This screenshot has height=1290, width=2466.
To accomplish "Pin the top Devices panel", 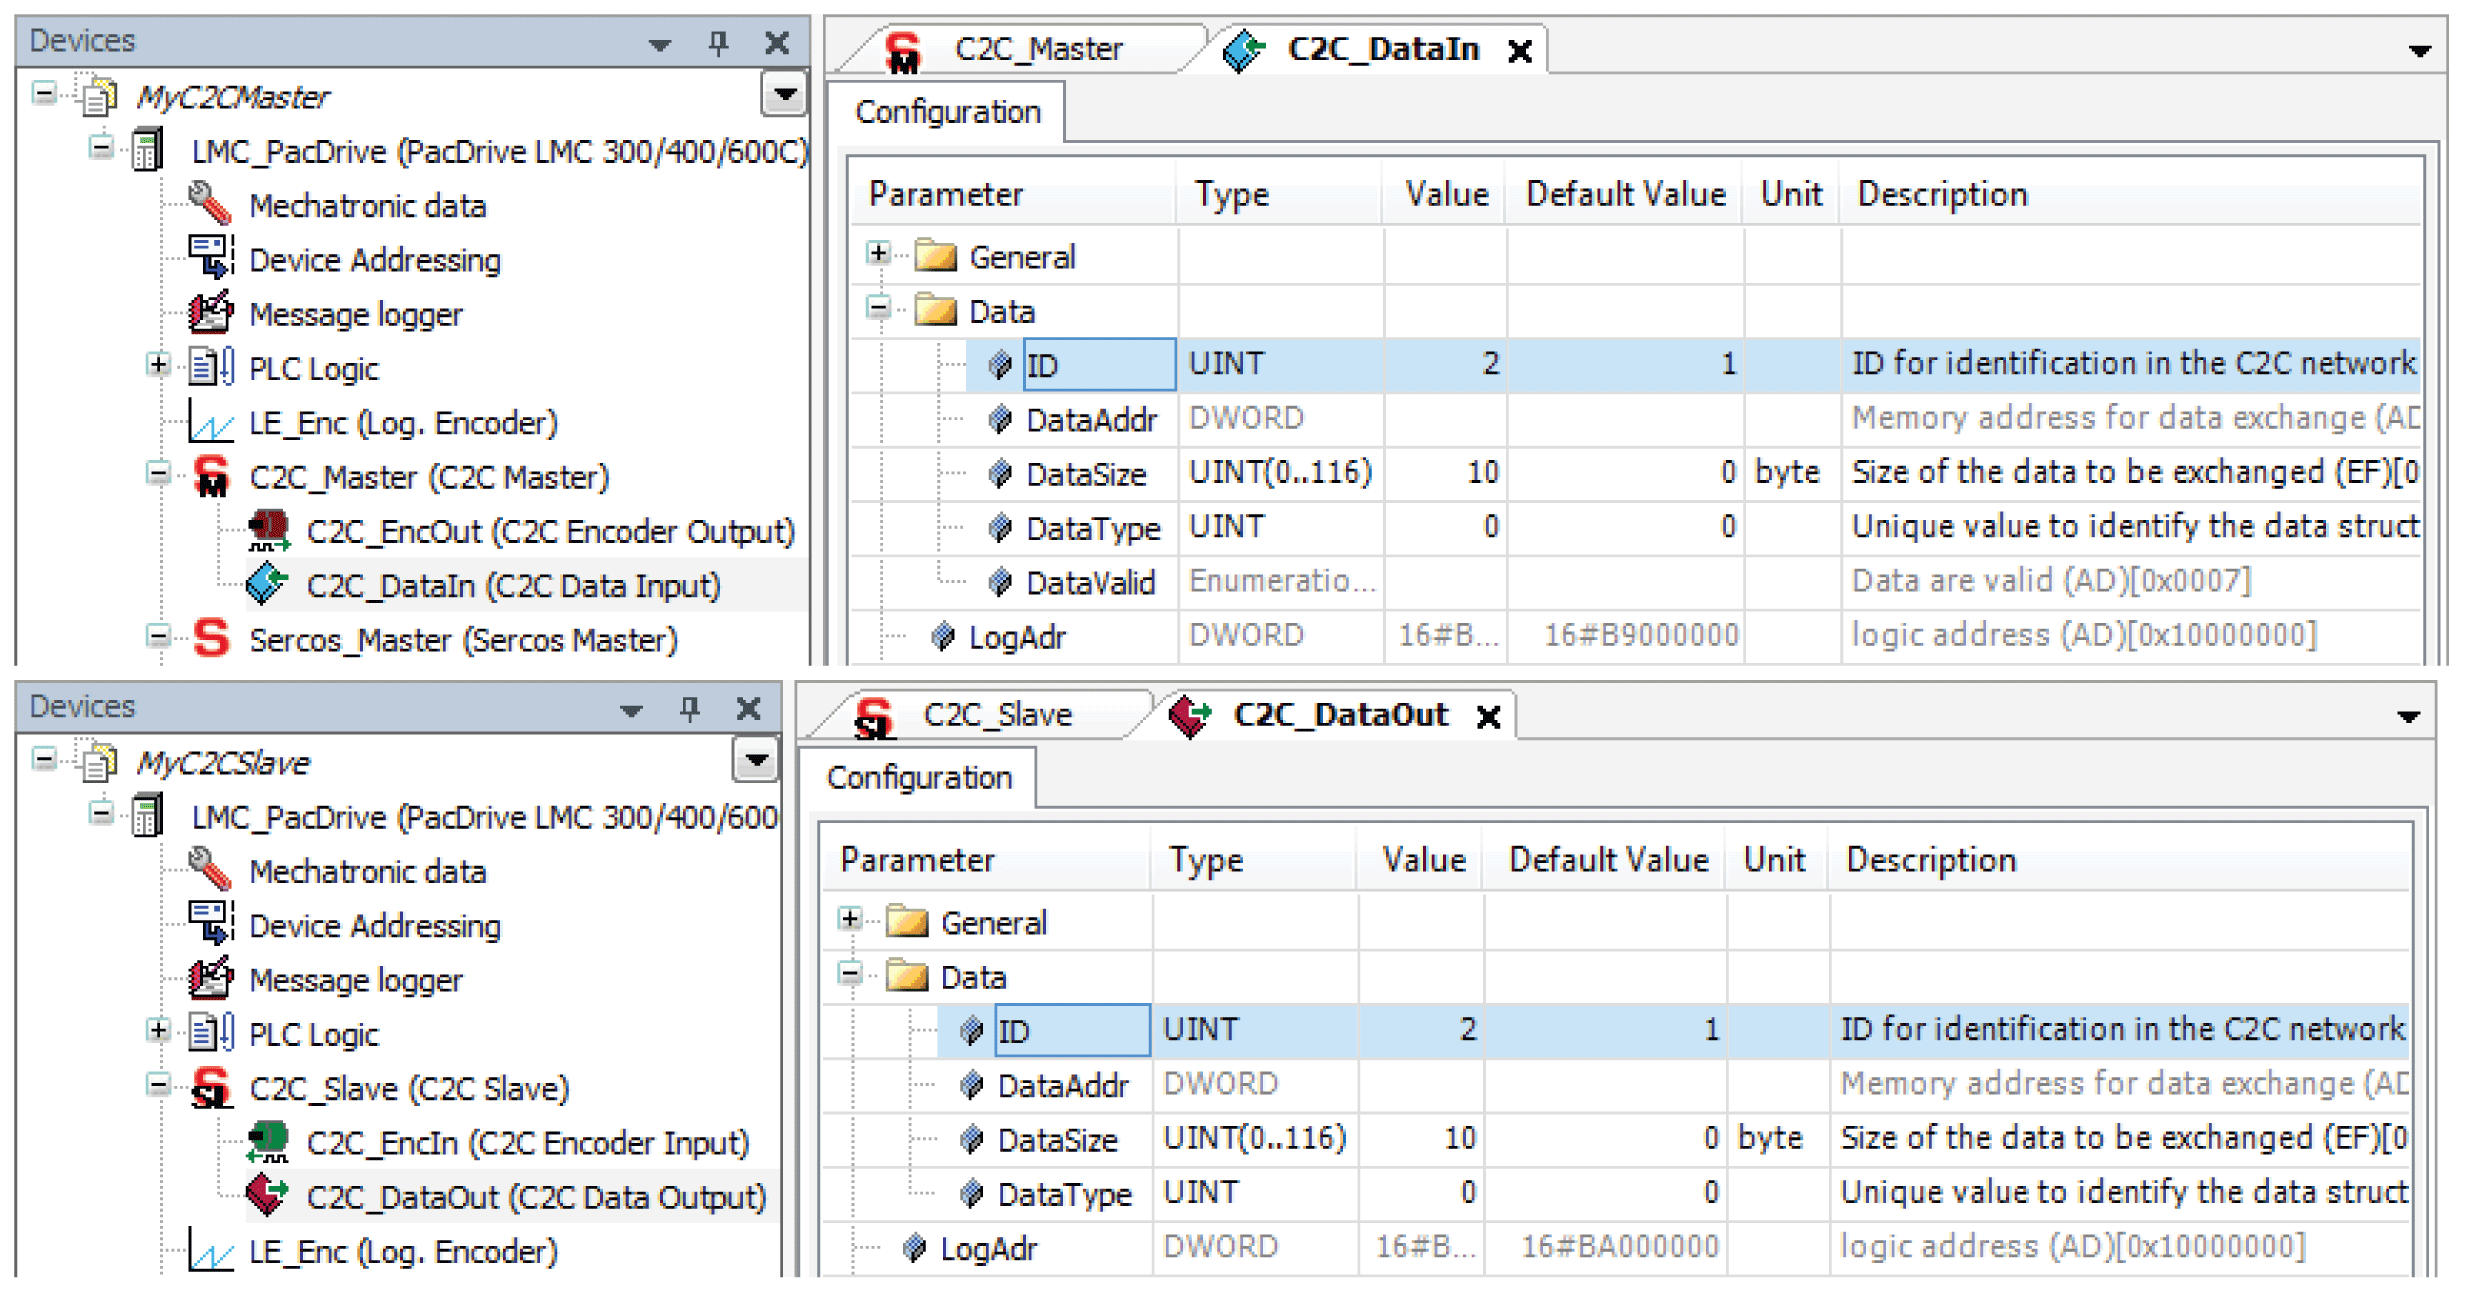I will pos(718,42).
